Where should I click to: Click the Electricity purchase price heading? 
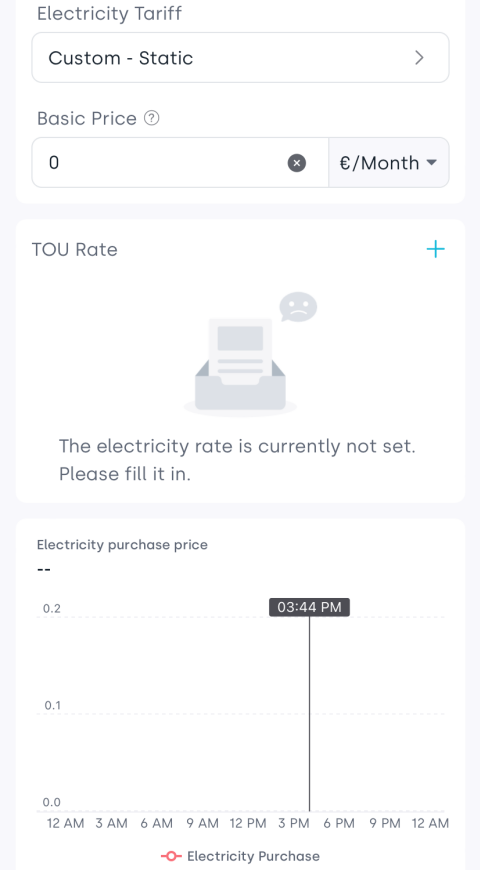[x=122, y=545]
